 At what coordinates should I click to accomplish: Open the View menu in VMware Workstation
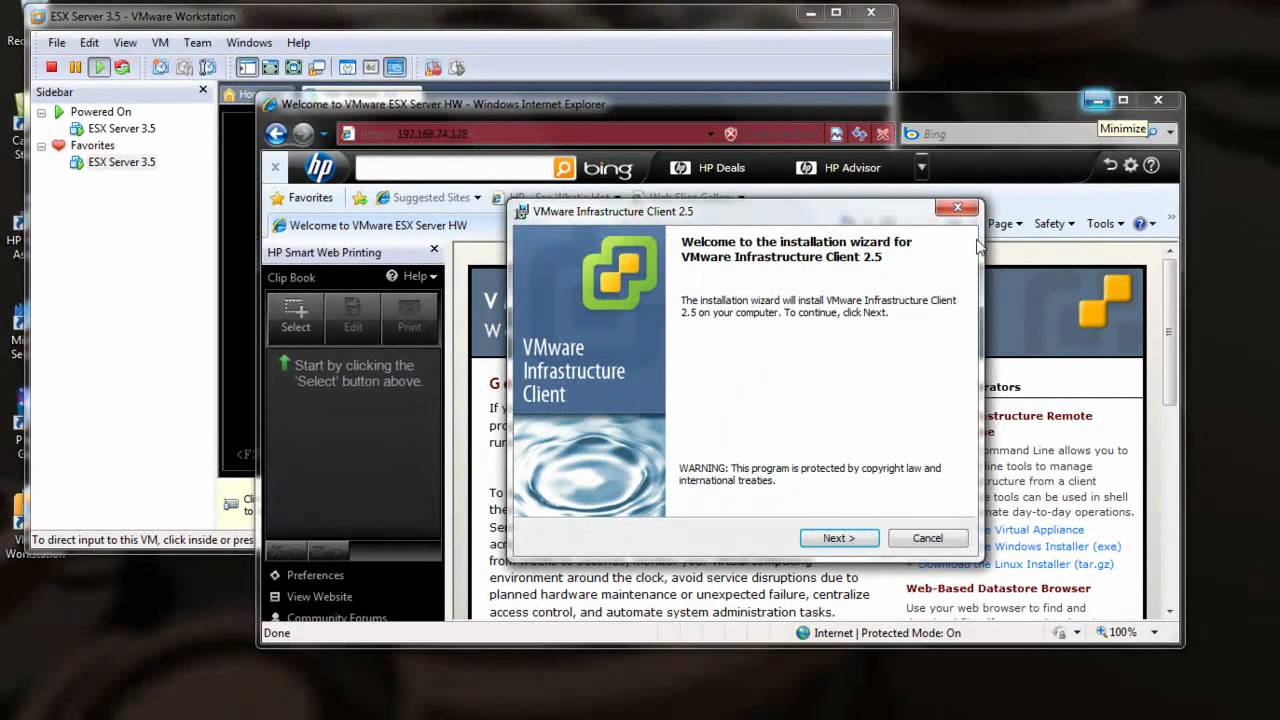pyautogui.click(x=125, y=43)
